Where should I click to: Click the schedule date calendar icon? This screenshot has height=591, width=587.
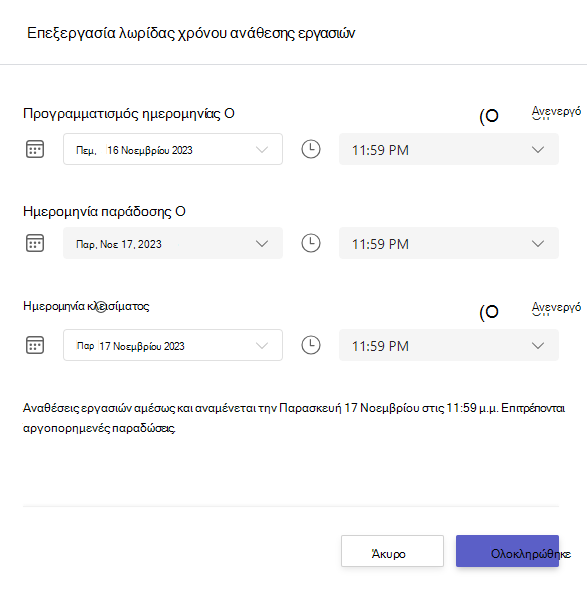pyautogui.click(x=35, y=149)
